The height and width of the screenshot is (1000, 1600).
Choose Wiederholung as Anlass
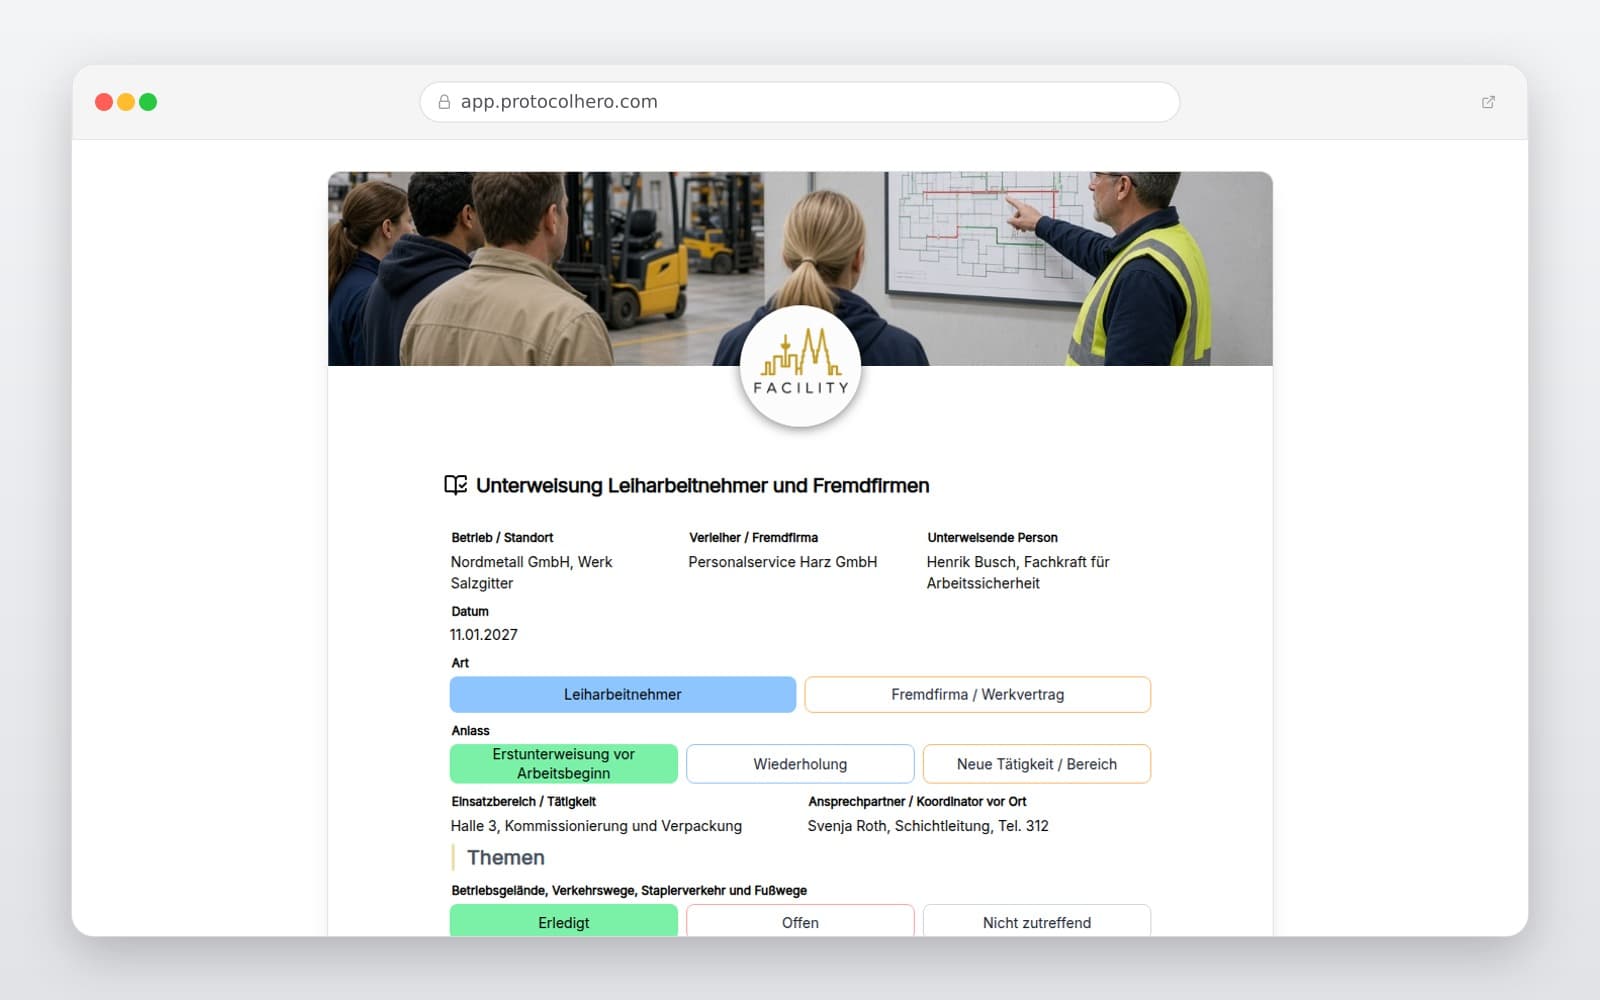[800, 764]
